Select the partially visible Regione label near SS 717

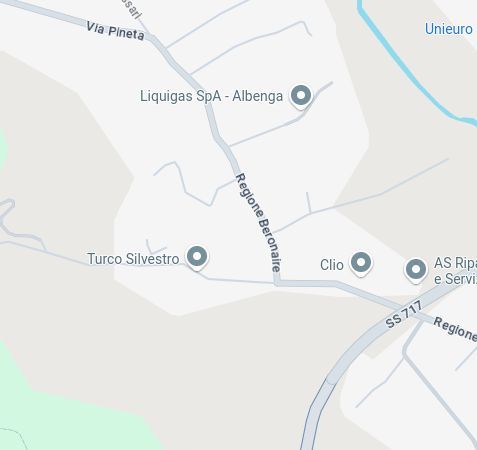point(455,329)
